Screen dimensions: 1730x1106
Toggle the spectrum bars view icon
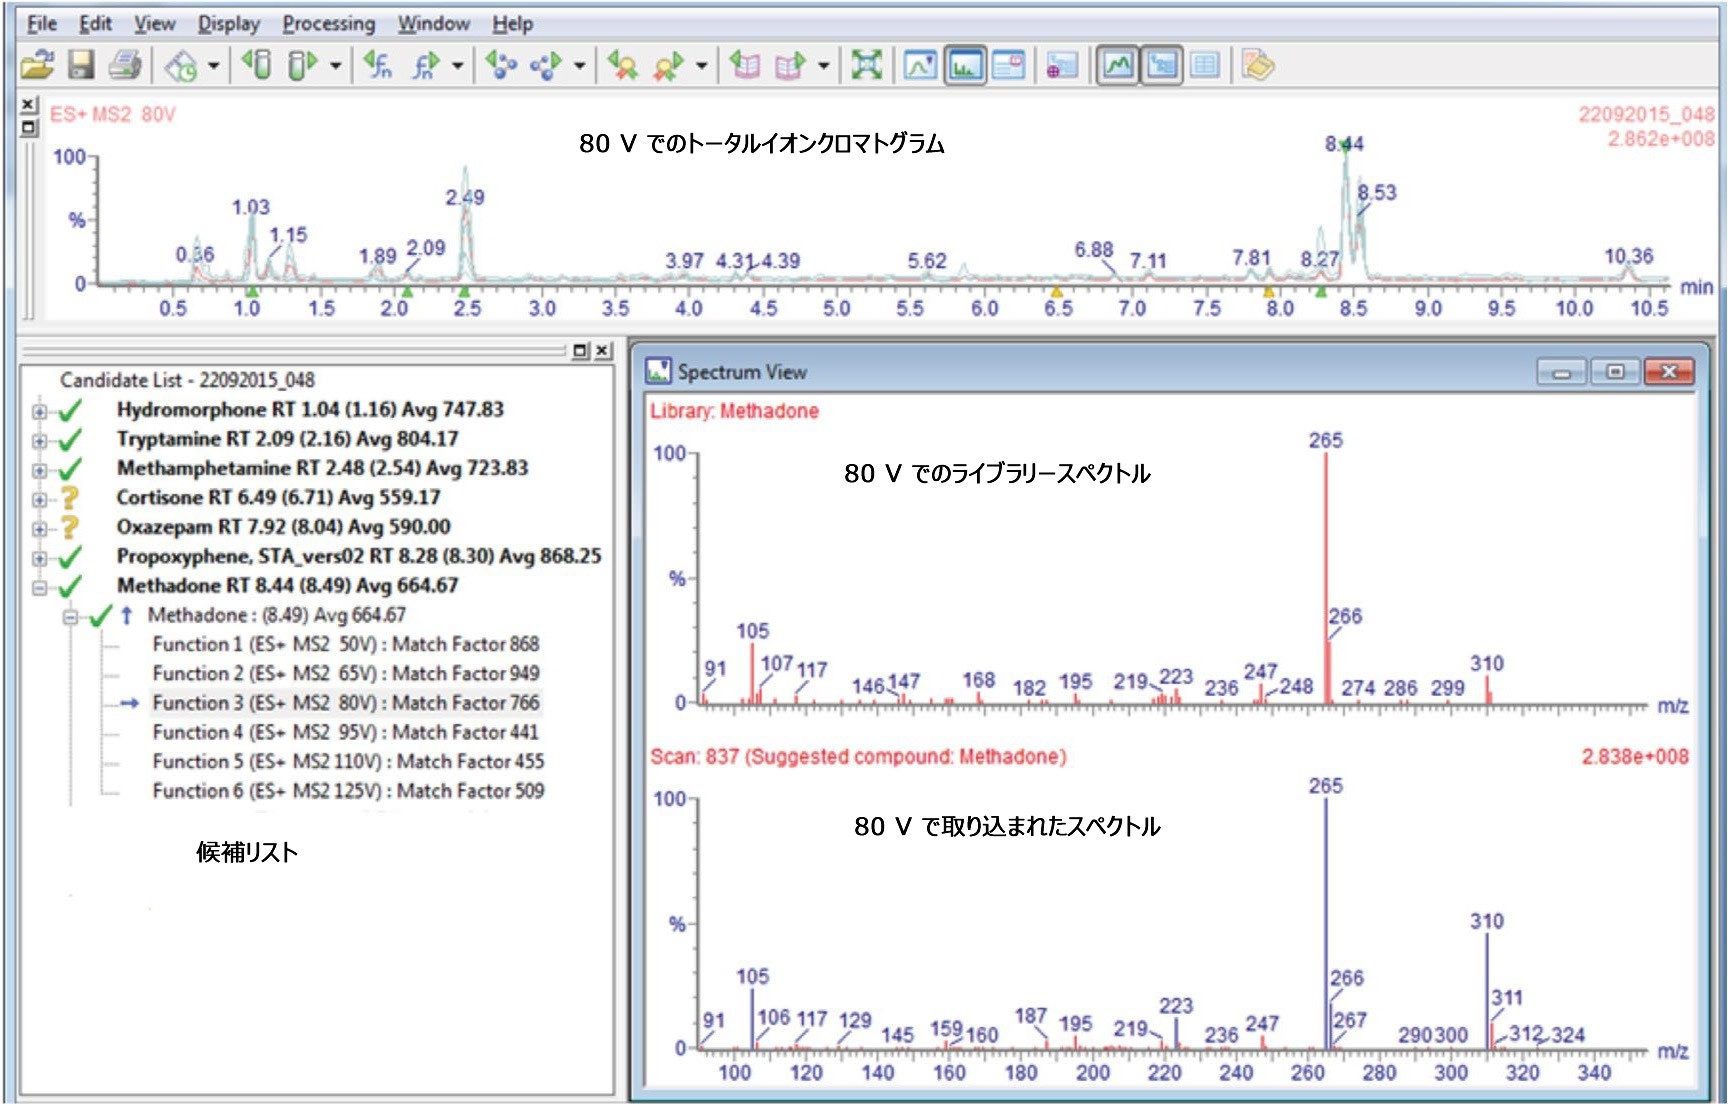965,66
